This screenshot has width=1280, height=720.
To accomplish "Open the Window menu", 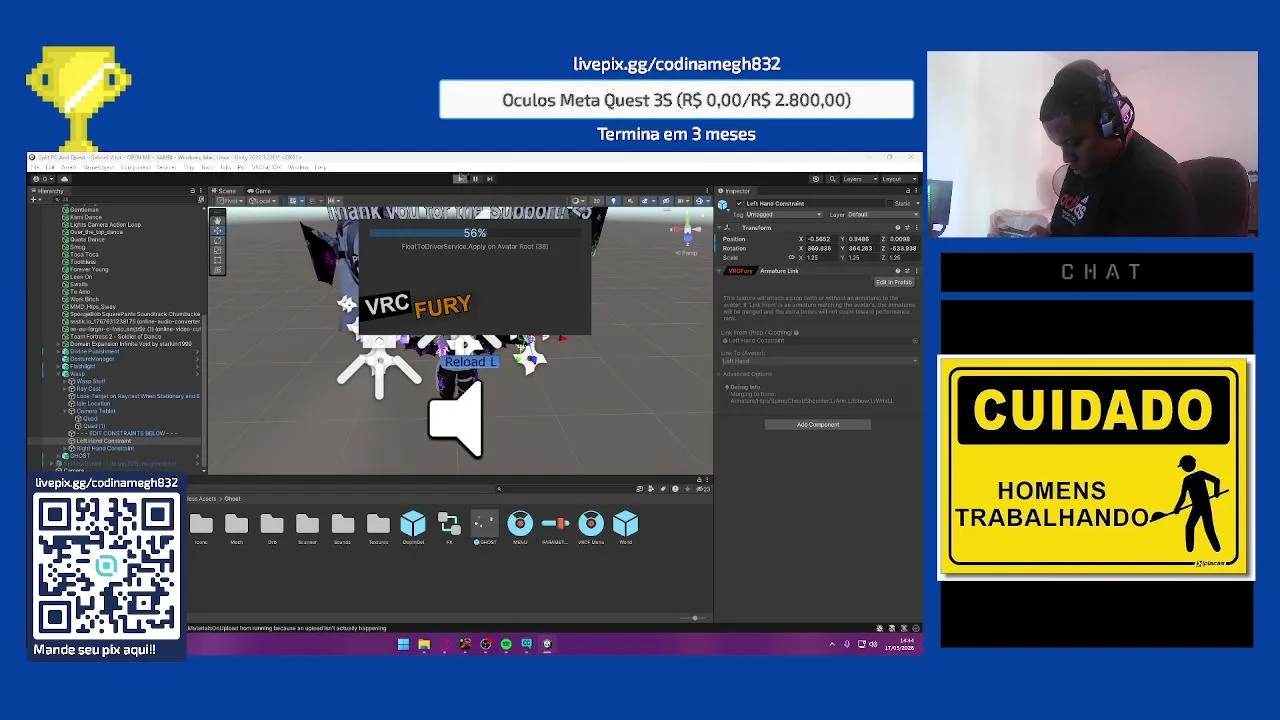I will click(x=298, y=167).
